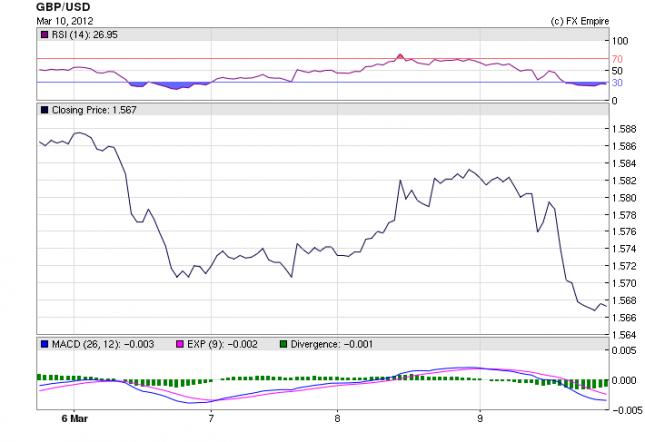
Task: Click the 9 date axis label
Action: coord(480,419)
